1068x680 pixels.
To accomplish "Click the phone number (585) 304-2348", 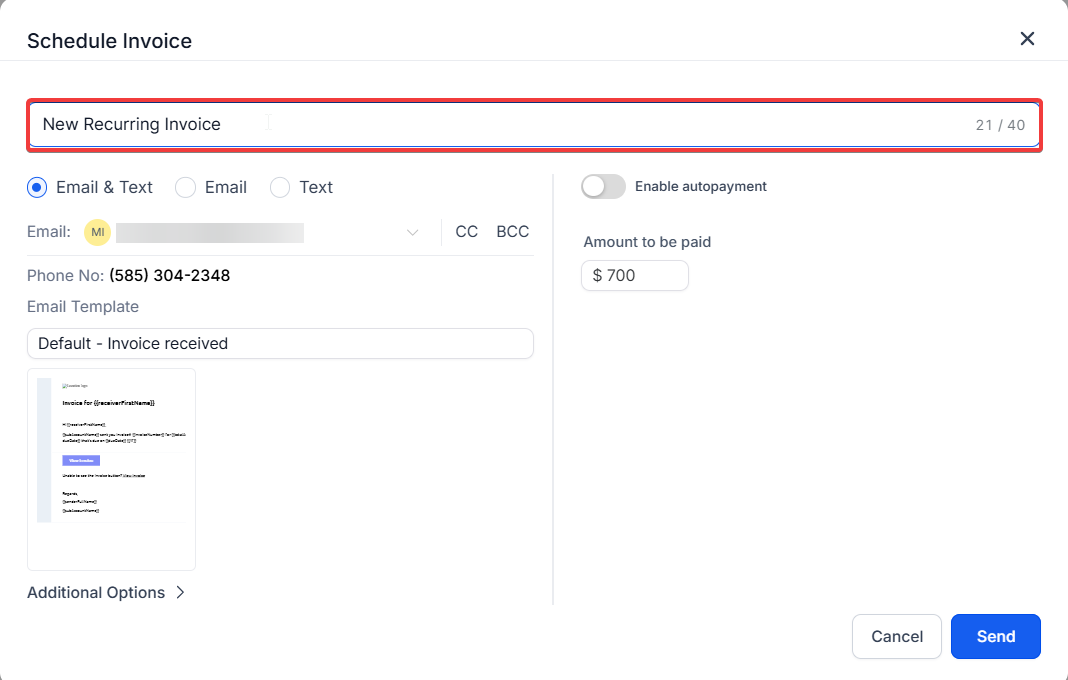I will point(169,275).
